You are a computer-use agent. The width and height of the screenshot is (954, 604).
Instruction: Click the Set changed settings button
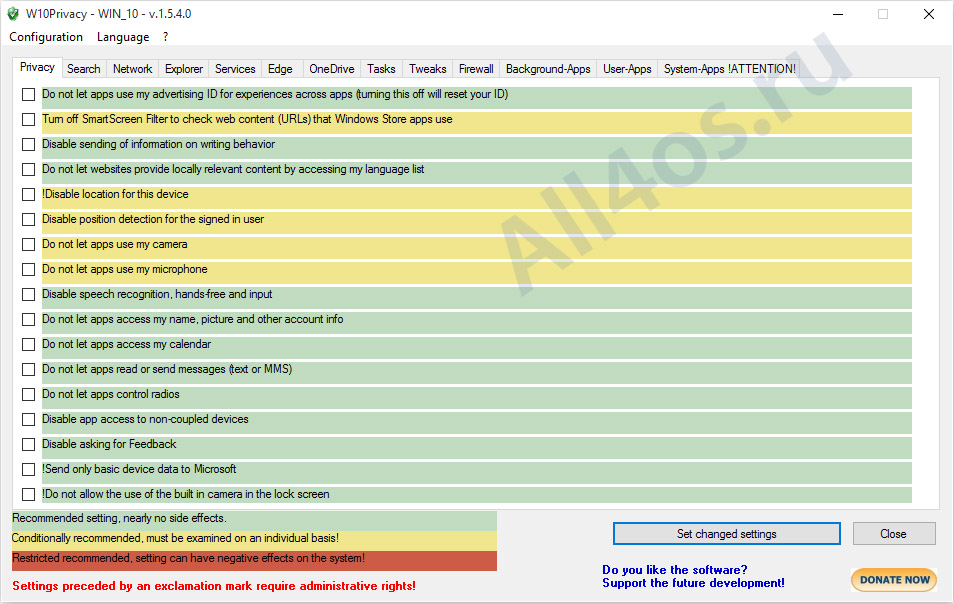tap(726, 533)
